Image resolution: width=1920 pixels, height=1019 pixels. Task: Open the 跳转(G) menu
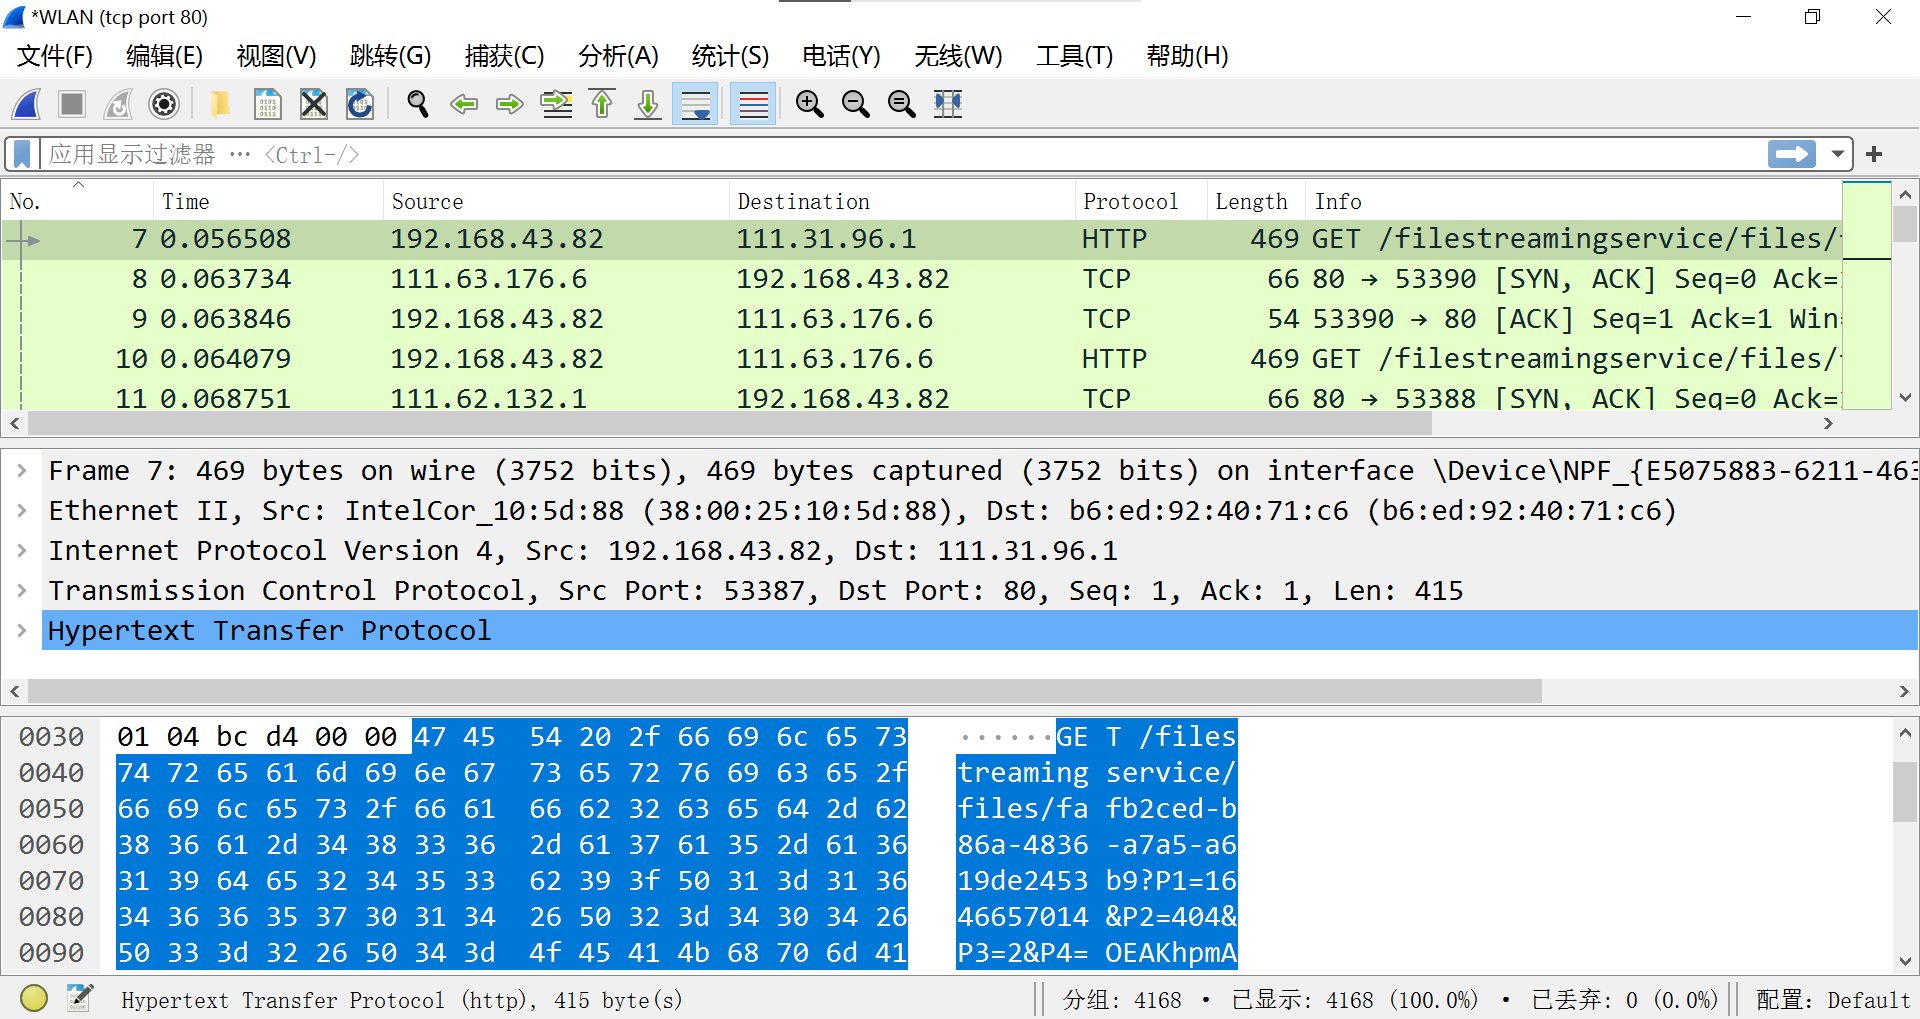[390, 56]
